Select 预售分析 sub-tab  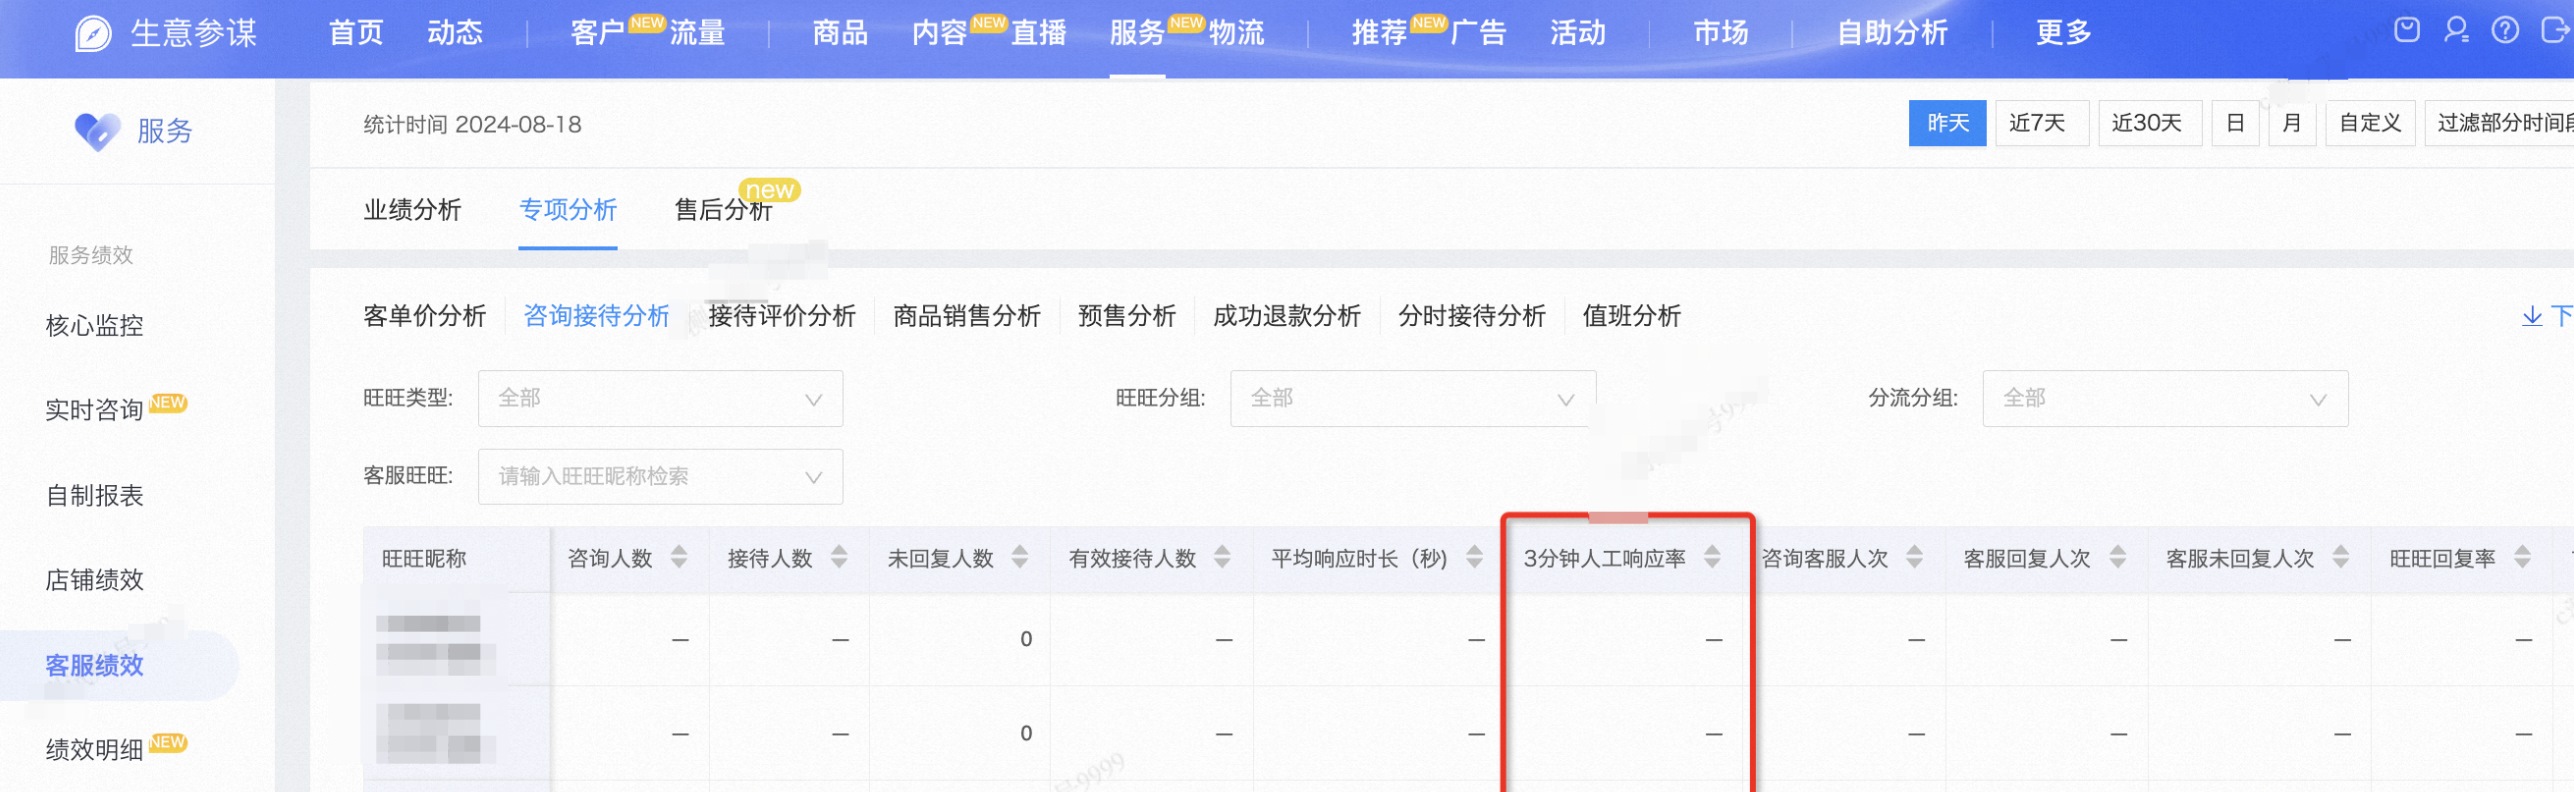(1127, 316)
